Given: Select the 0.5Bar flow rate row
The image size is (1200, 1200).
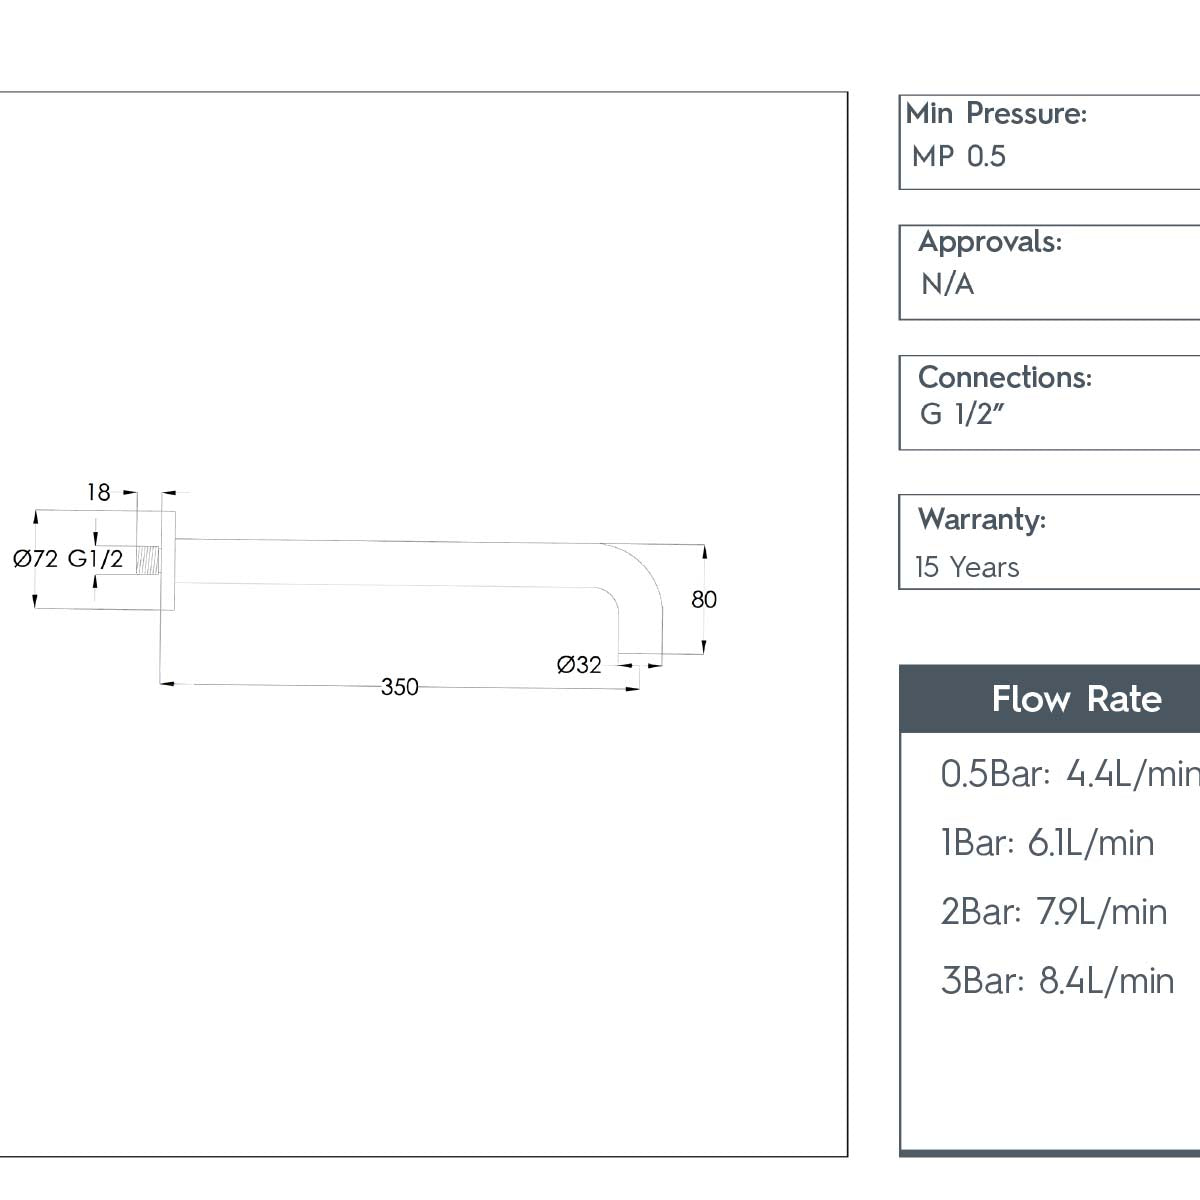Looking at the screenshot, I should click(x=1070, y=774).
